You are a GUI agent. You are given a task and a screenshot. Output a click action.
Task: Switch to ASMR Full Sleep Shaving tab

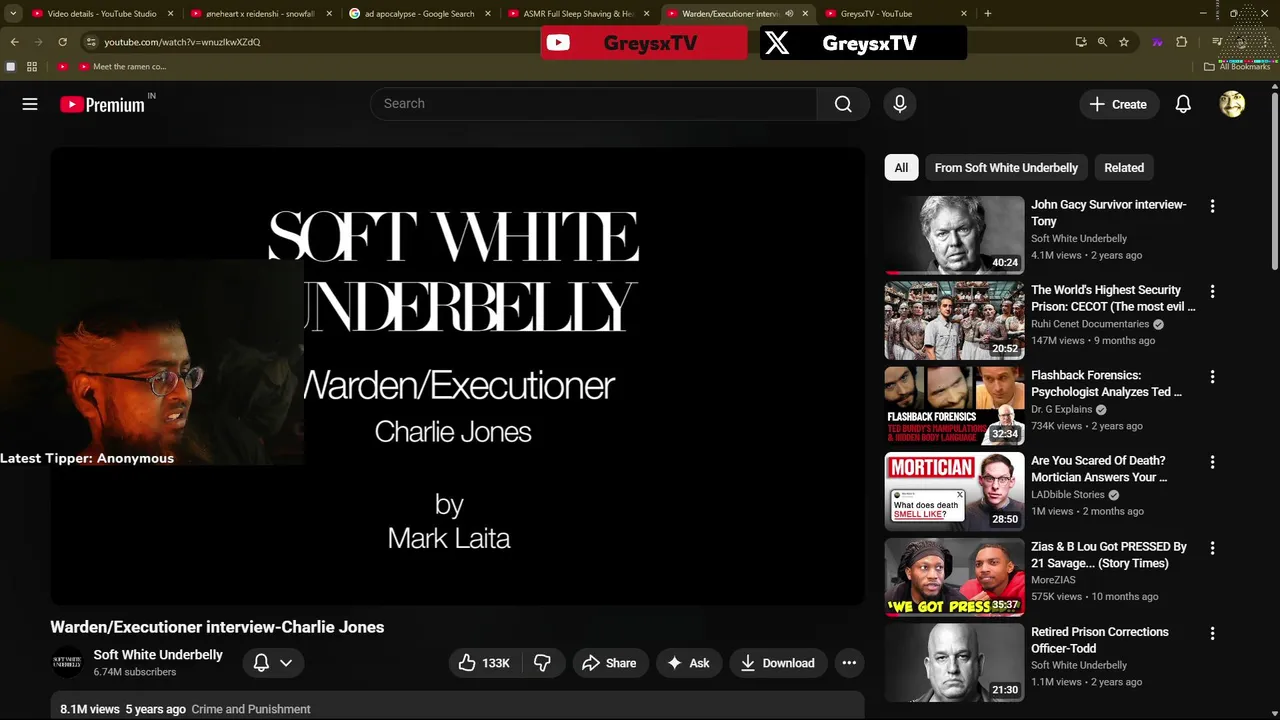[579, 14]
